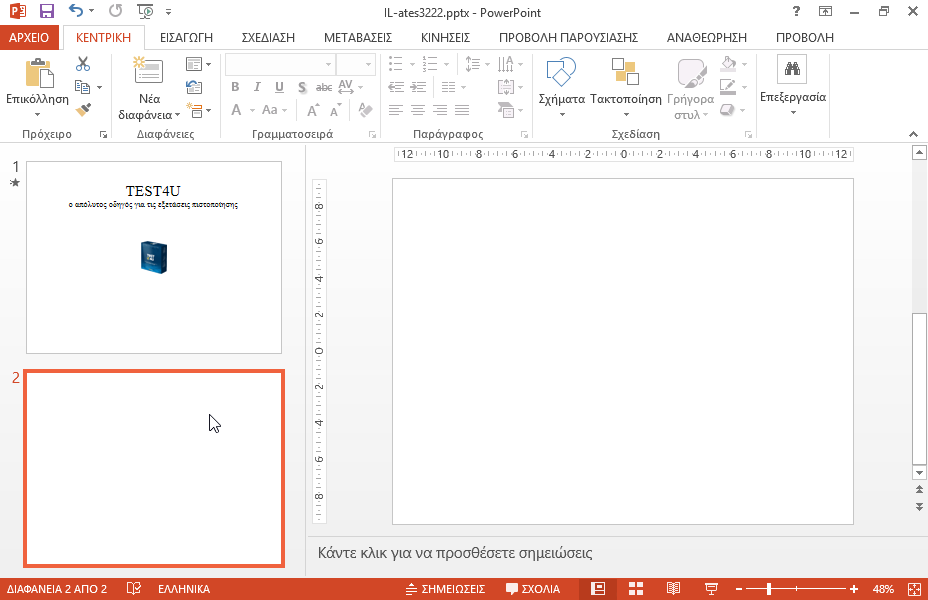Switch to the ΠΡΟΒΟΛΗ ΠΑΡΟΥΣΙΑΣΗΣ tab

point(568,37)
